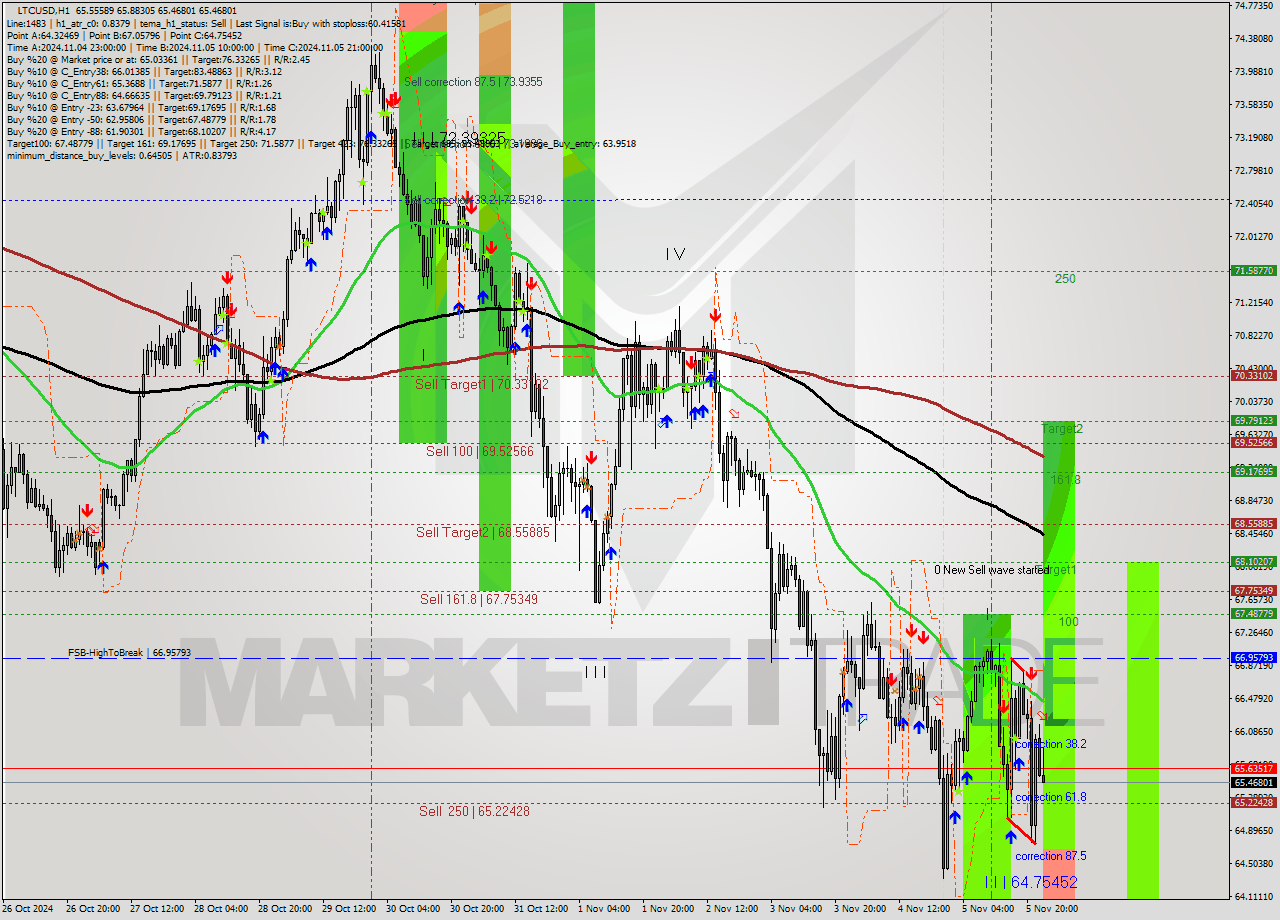Click the 67.48779 green price tag
Image resolution: width=1280 pixels, height=920 pixels.
coord(1253,613)
